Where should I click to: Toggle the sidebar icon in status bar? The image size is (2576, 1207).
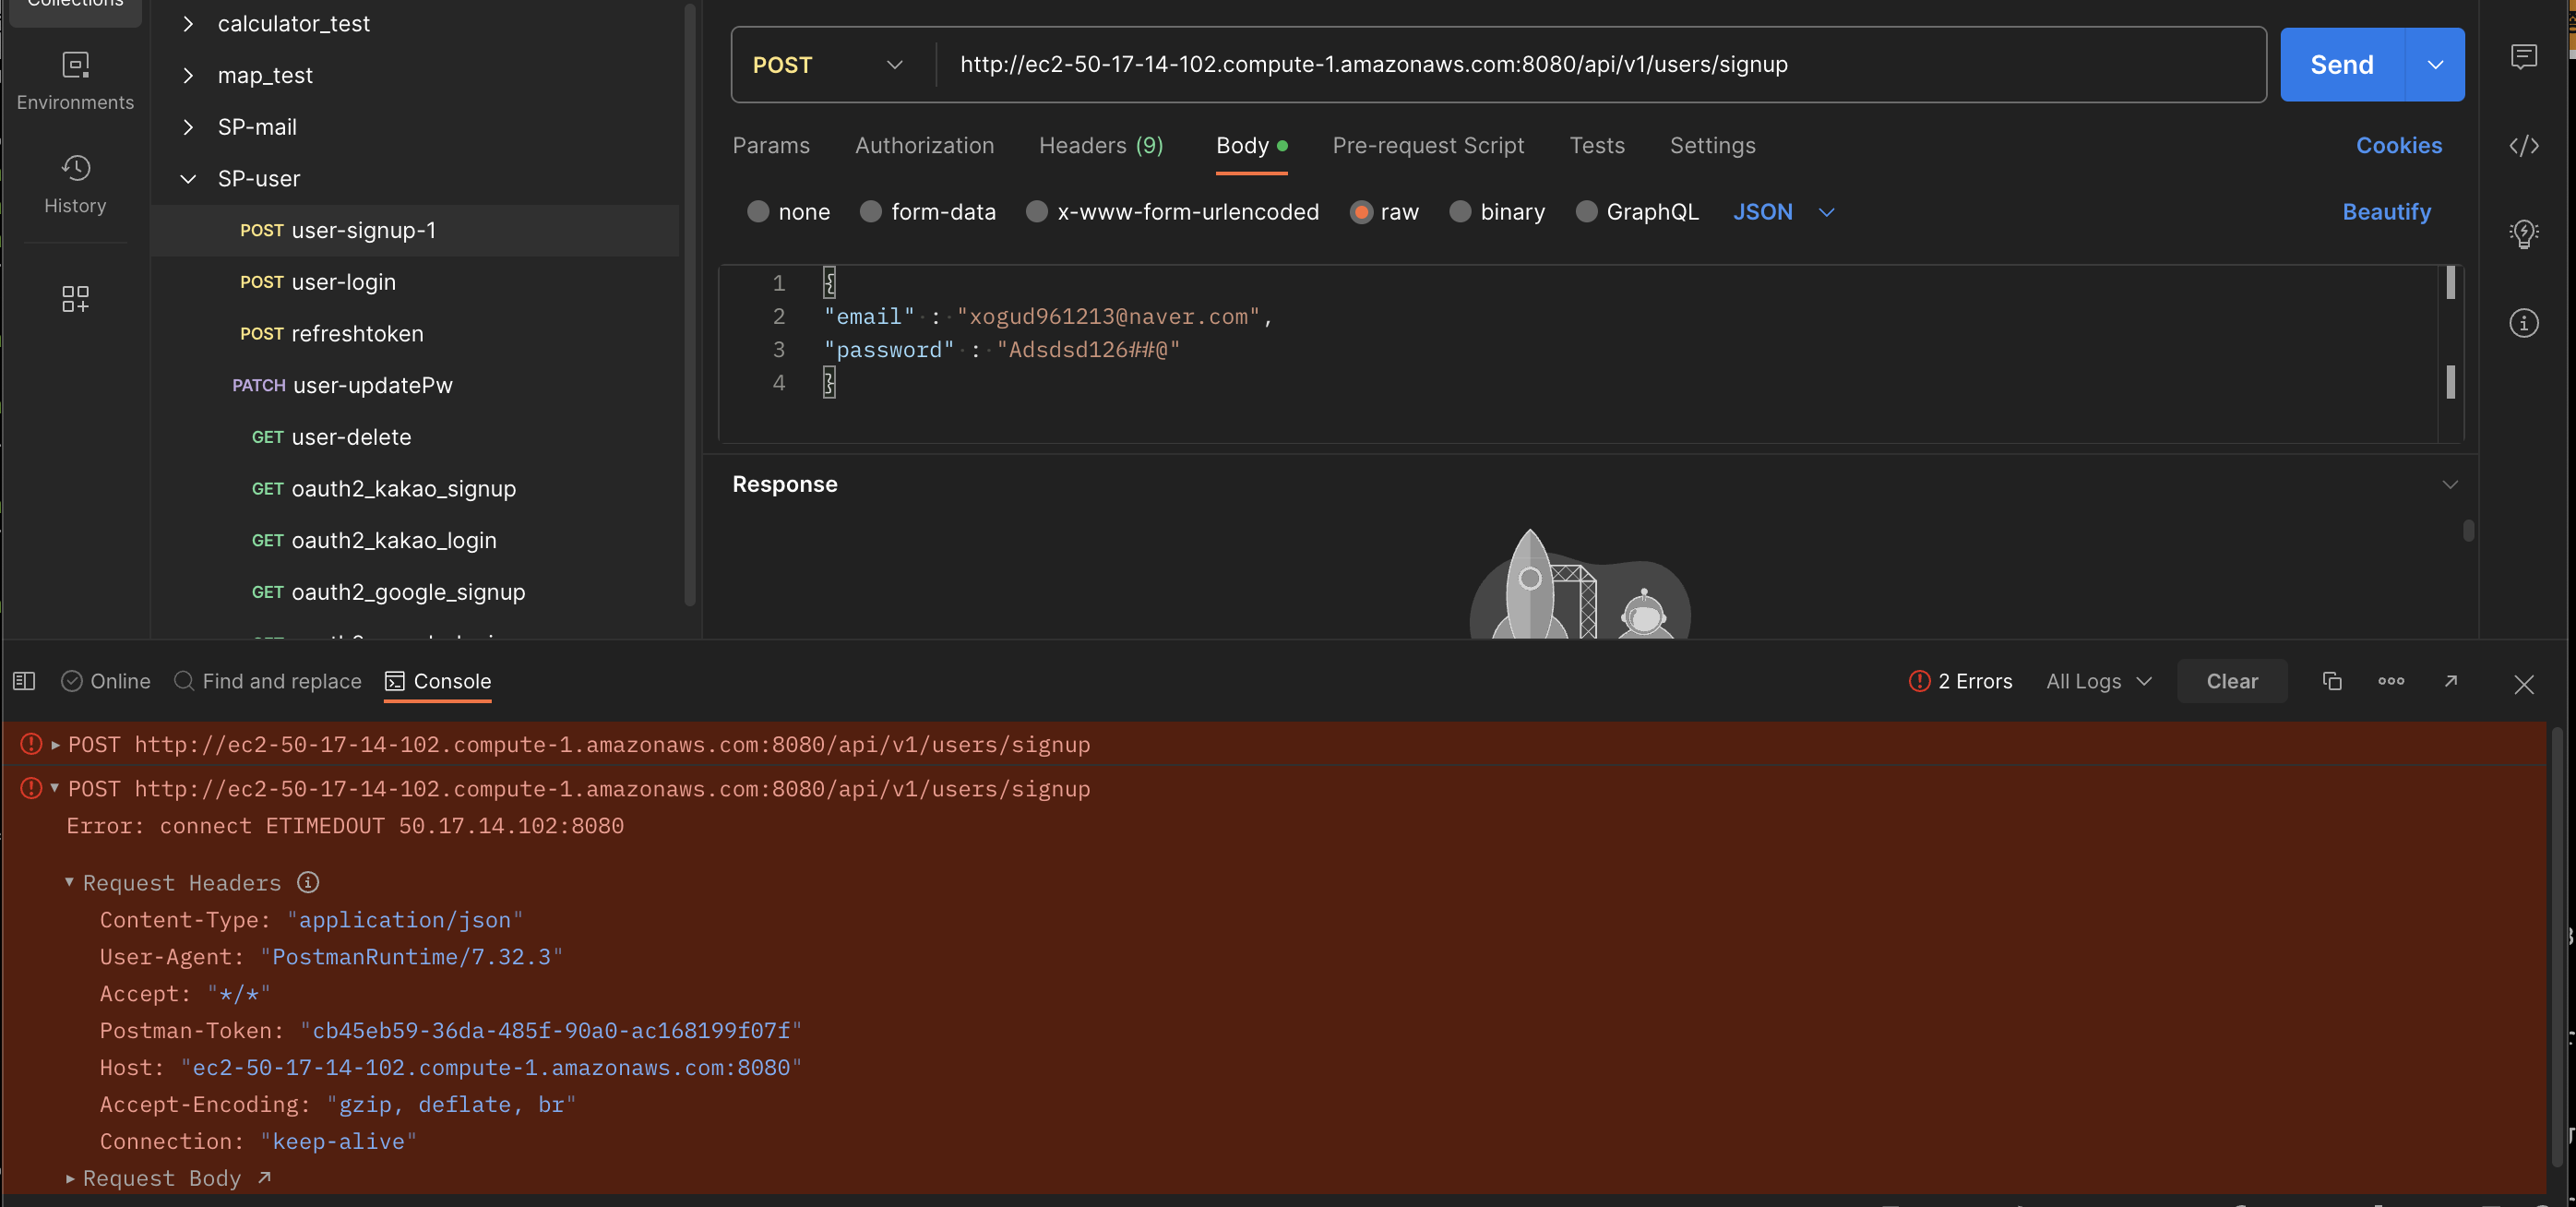coord(24,681)
